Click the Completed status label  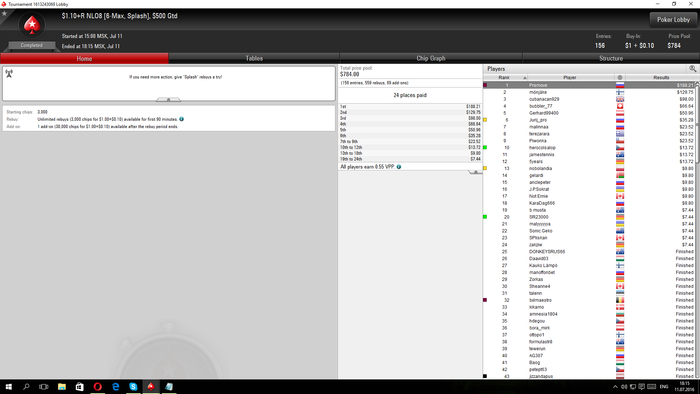[x=31, y=46]
